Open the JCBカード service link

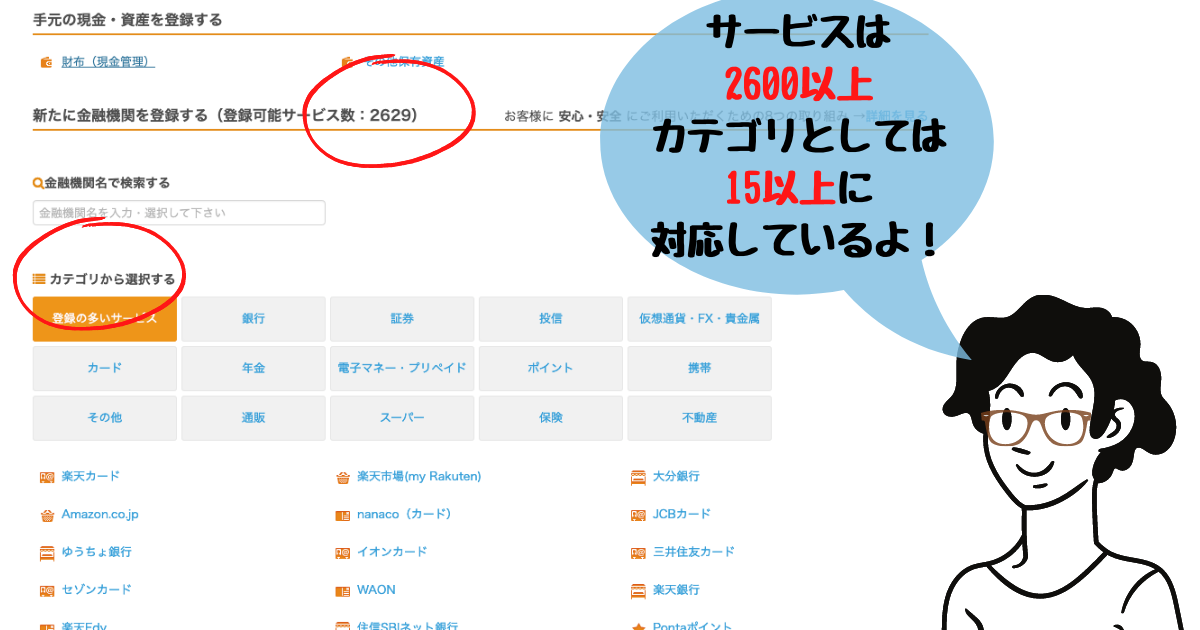(682, 514)
